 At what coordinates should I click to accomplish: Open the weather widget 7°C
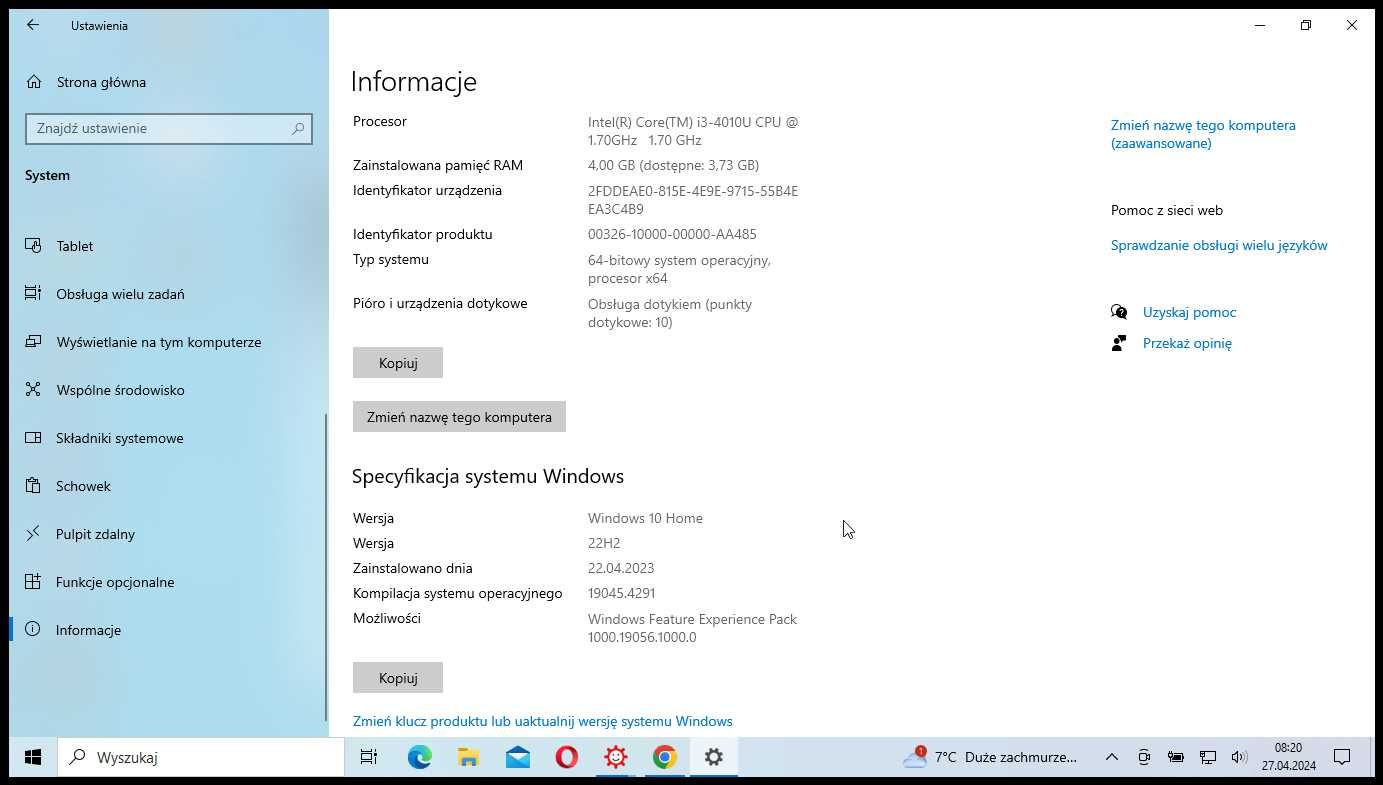tap(990, 757)
